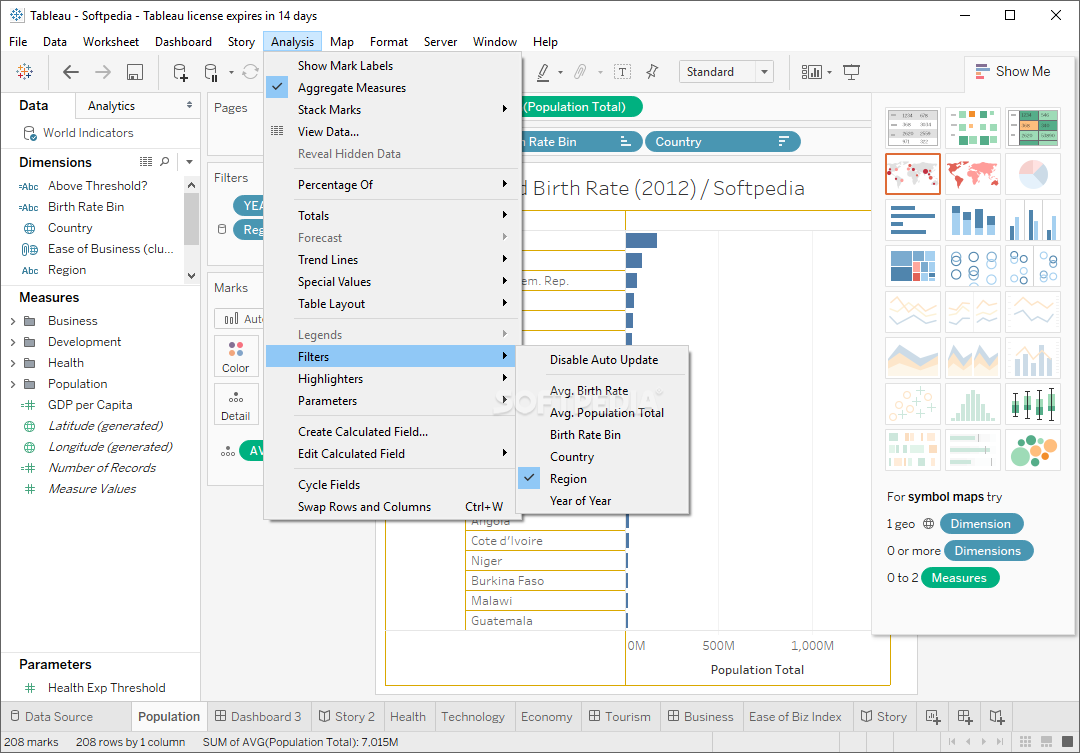Screen dimensions: 1080x753
Task: Toggle the Avg. Birth Rate filter
Action: 603,391
